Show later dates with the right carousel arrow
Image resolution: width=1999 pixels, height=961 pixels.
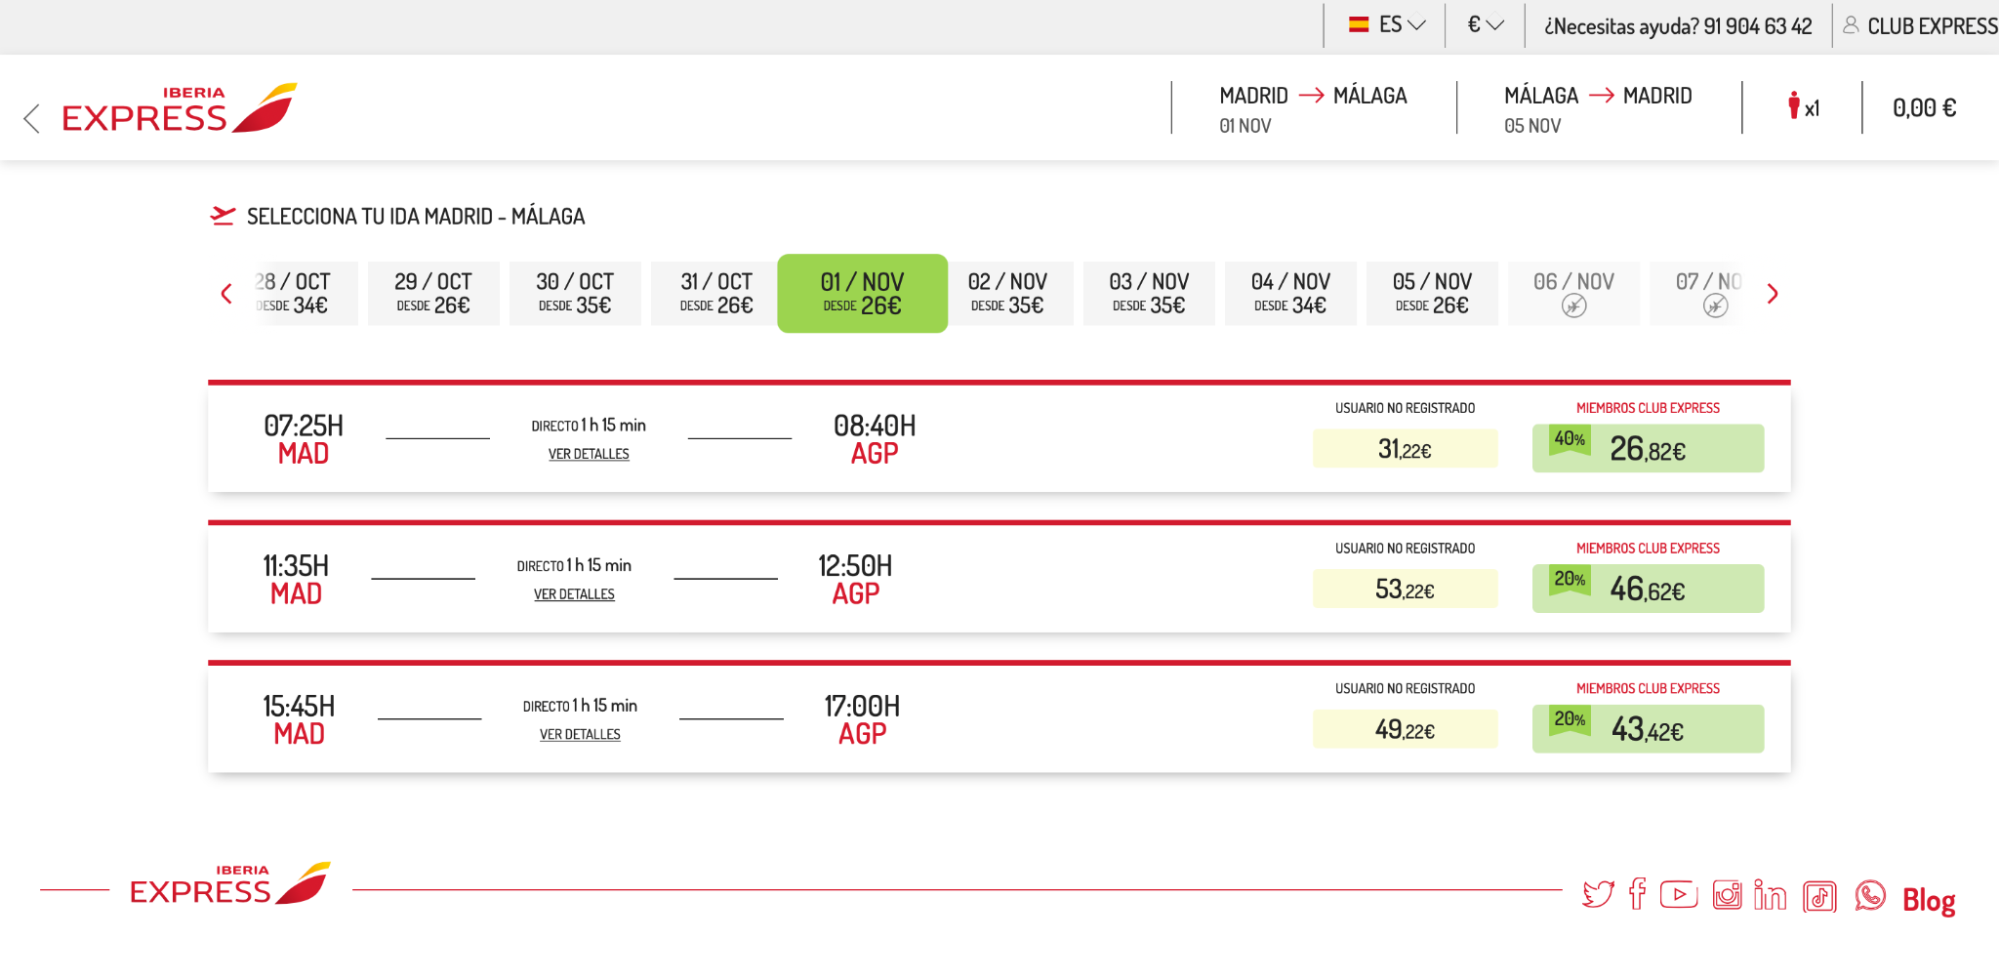[x=1773, y=294]
